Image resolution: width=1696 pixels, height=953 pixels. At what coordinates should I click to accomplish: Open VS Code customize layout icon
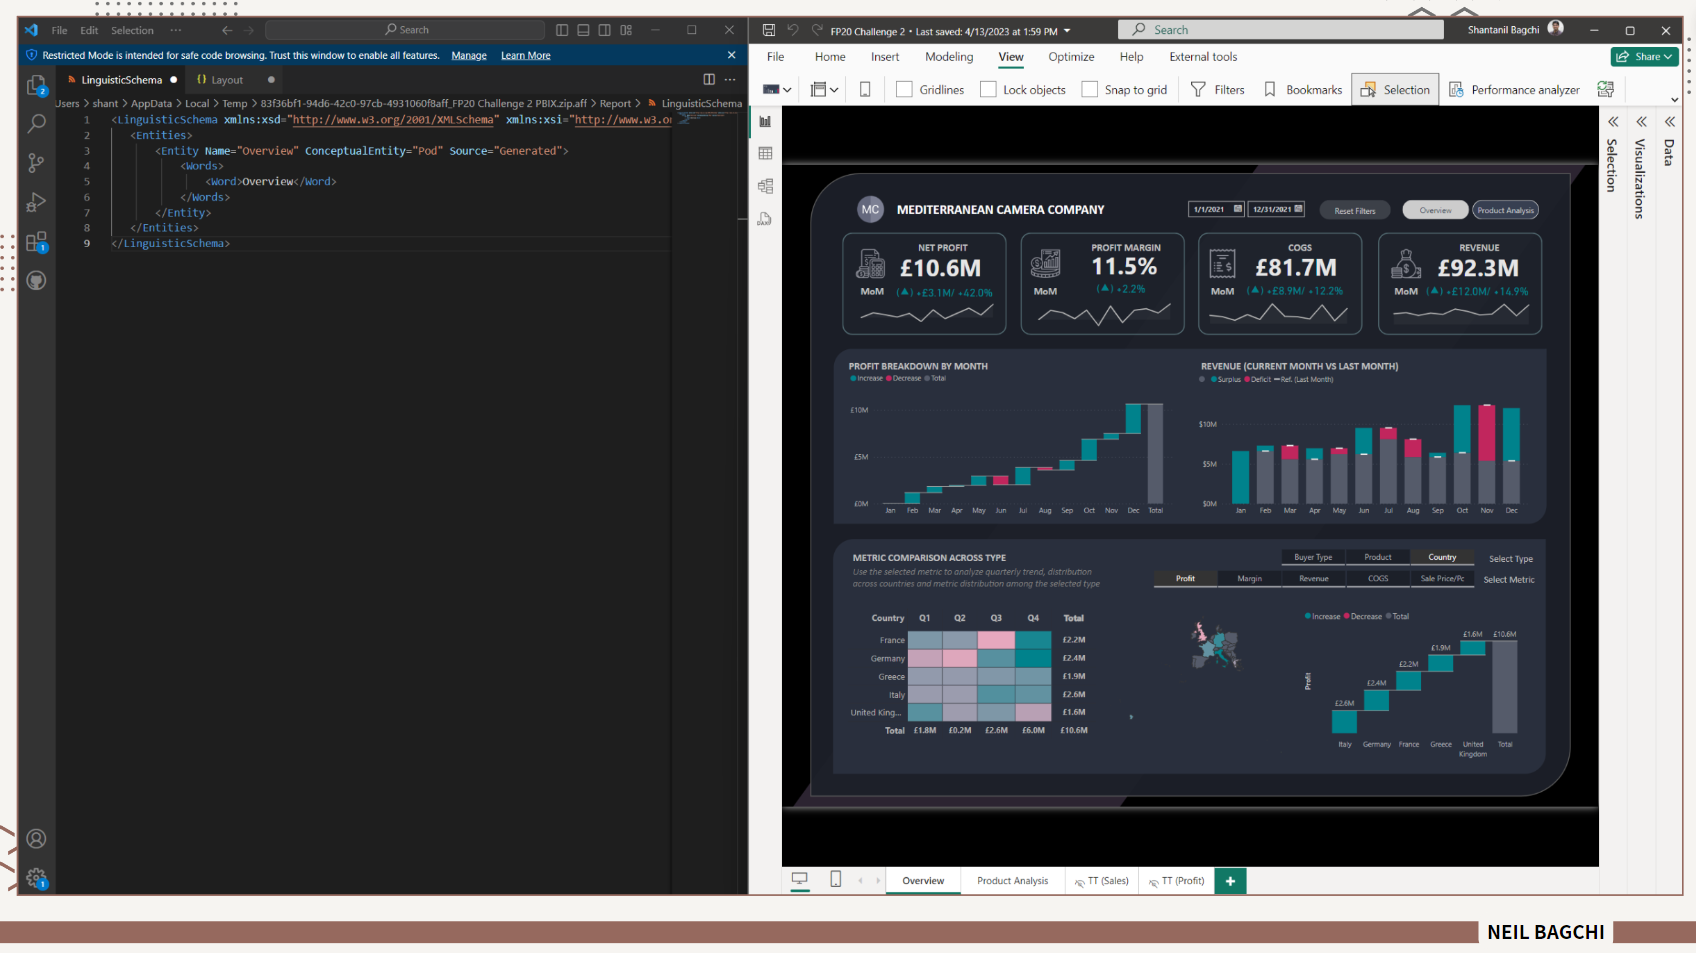(x=626, y=30)
